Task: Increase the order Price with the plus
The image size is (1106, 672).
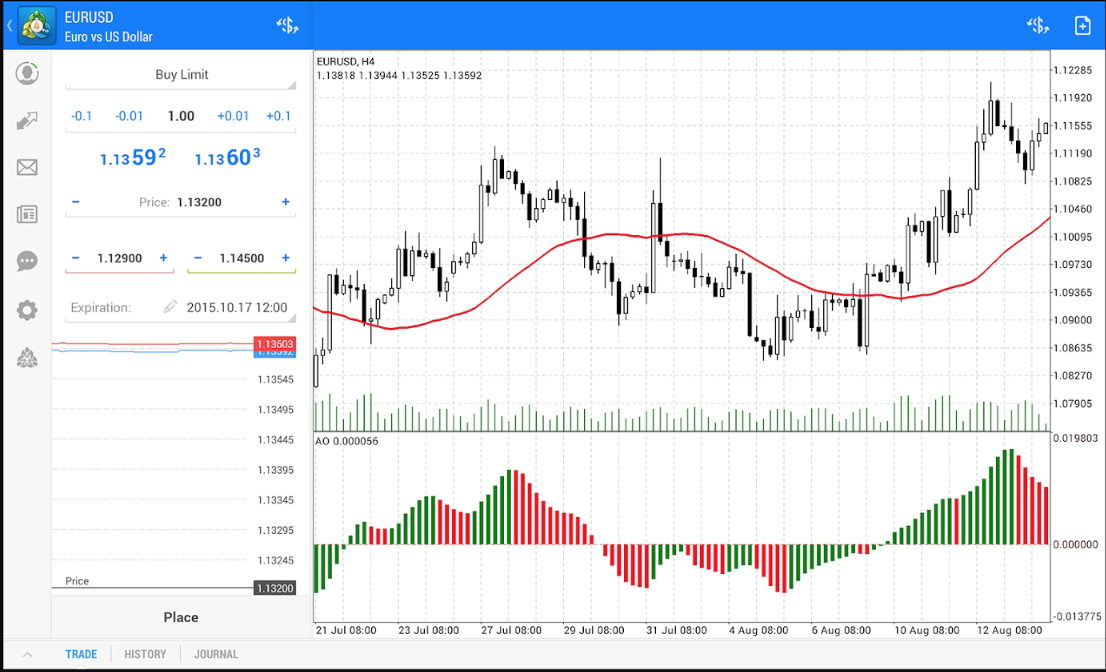Action: coord(286,202)
